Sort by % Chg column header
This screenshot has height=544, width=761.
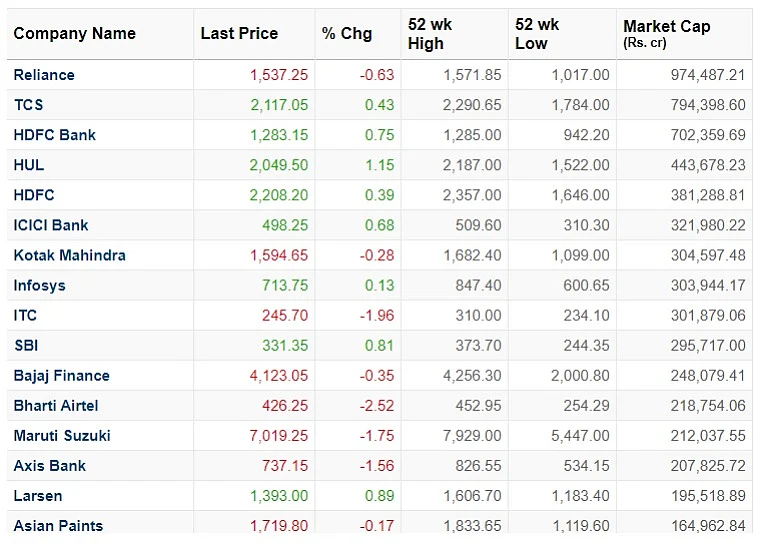pyautogui.click(x=347, y=33)
